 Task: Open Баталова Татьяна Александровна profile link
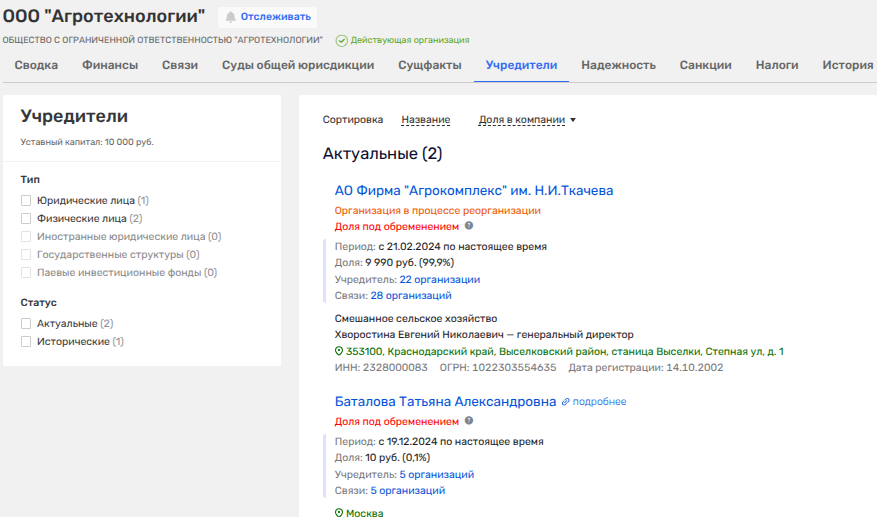[445, 402]
